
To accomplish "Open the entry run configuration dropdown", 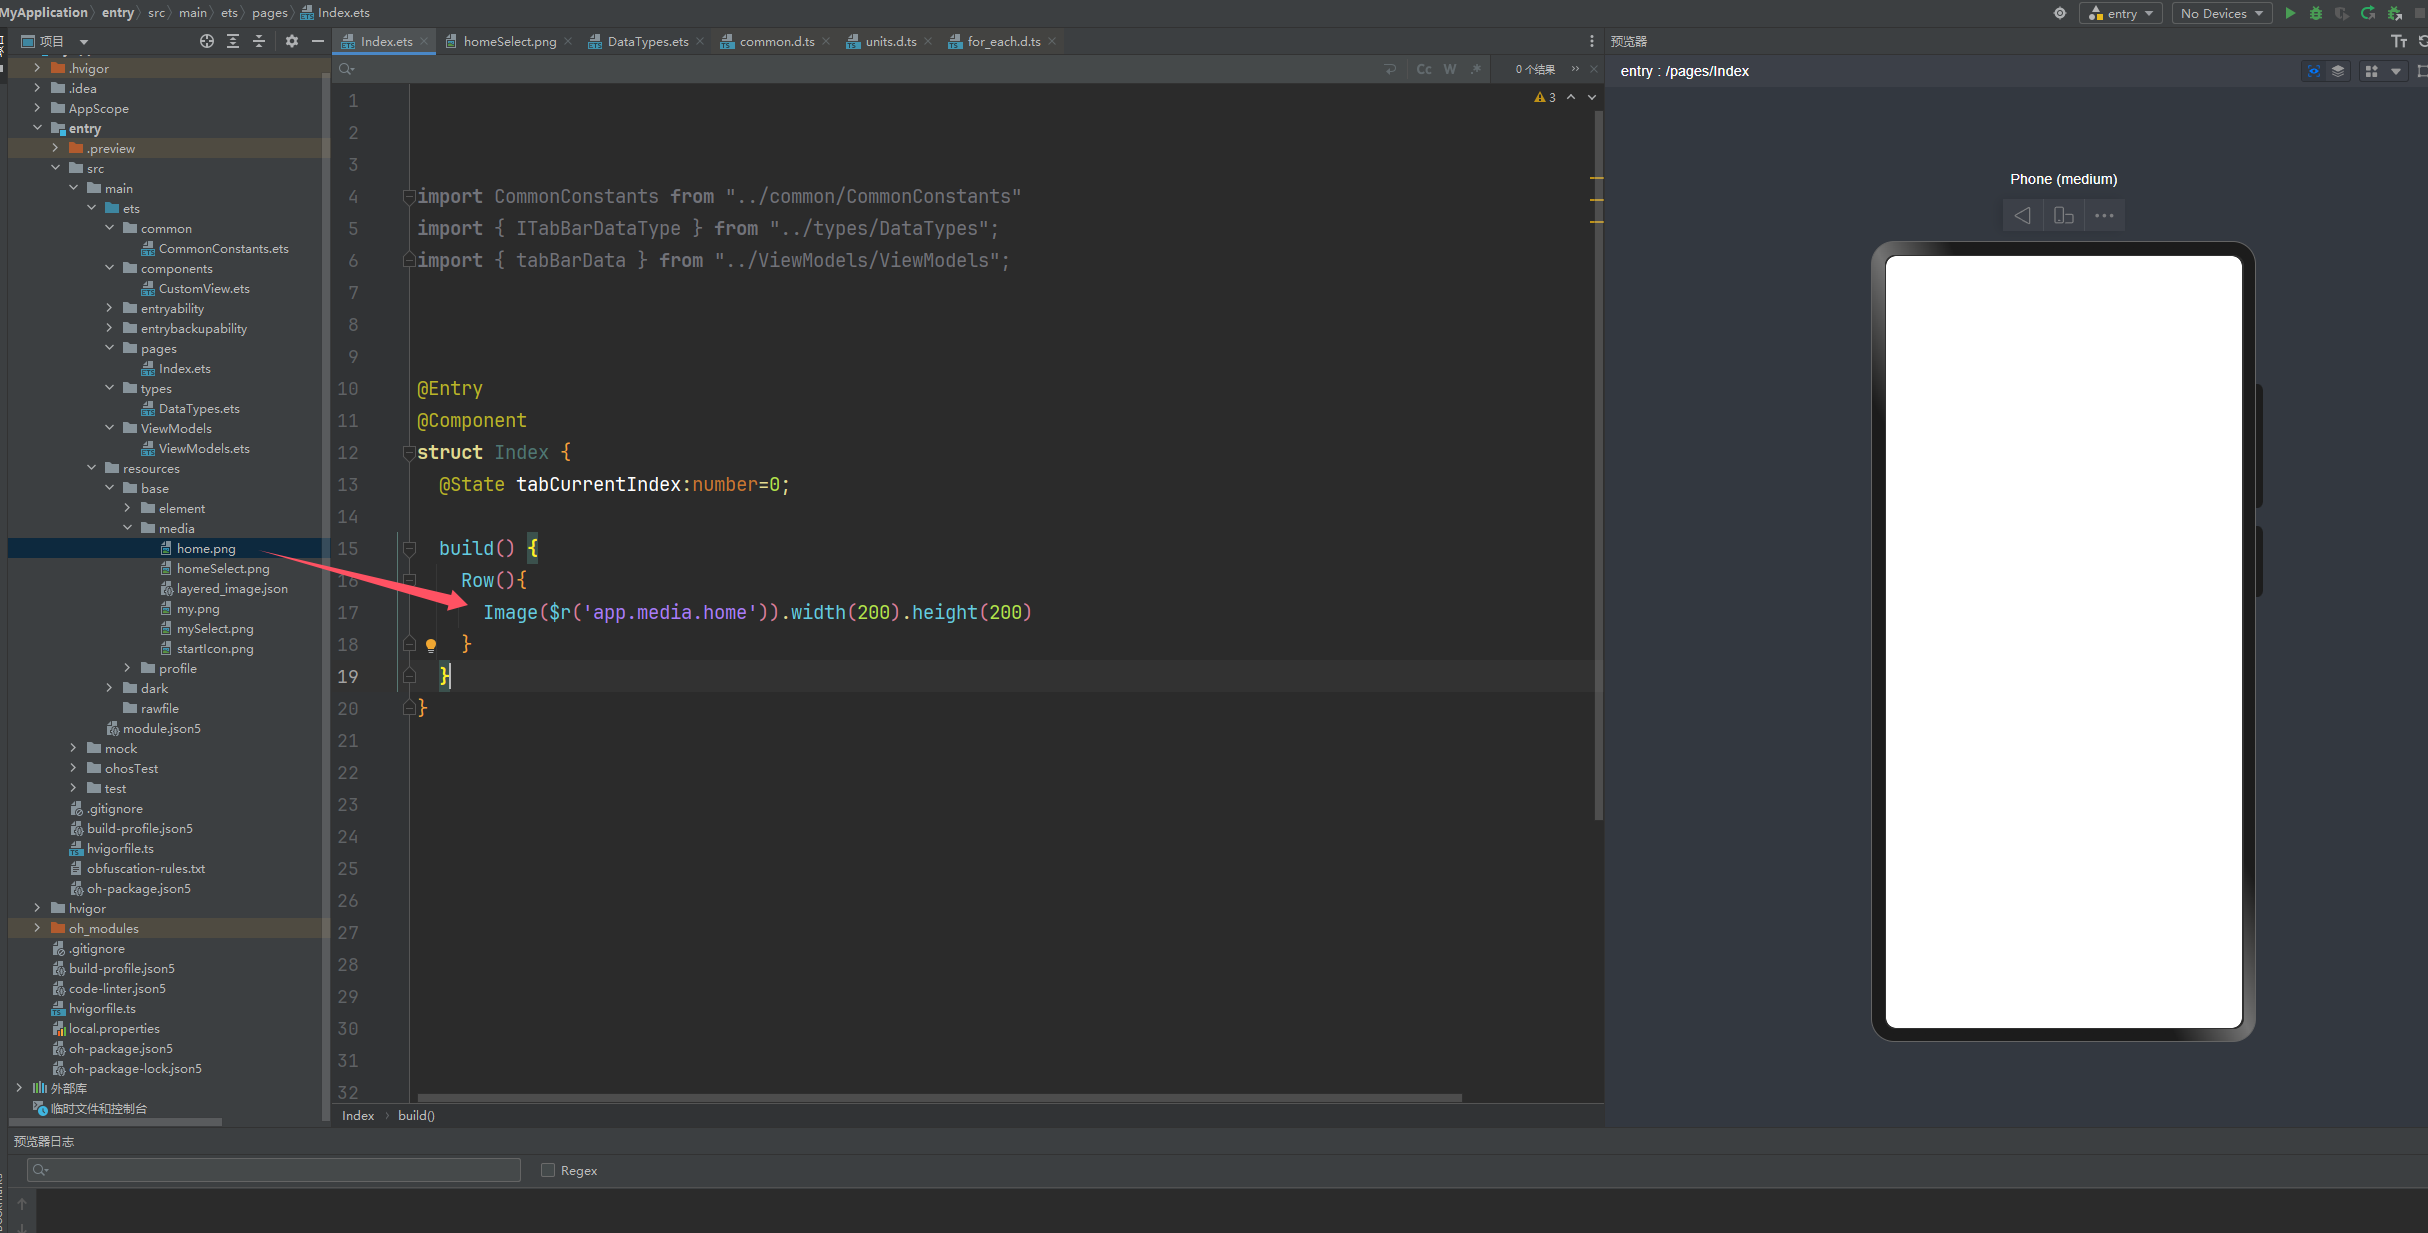I will coord(2121,13).
